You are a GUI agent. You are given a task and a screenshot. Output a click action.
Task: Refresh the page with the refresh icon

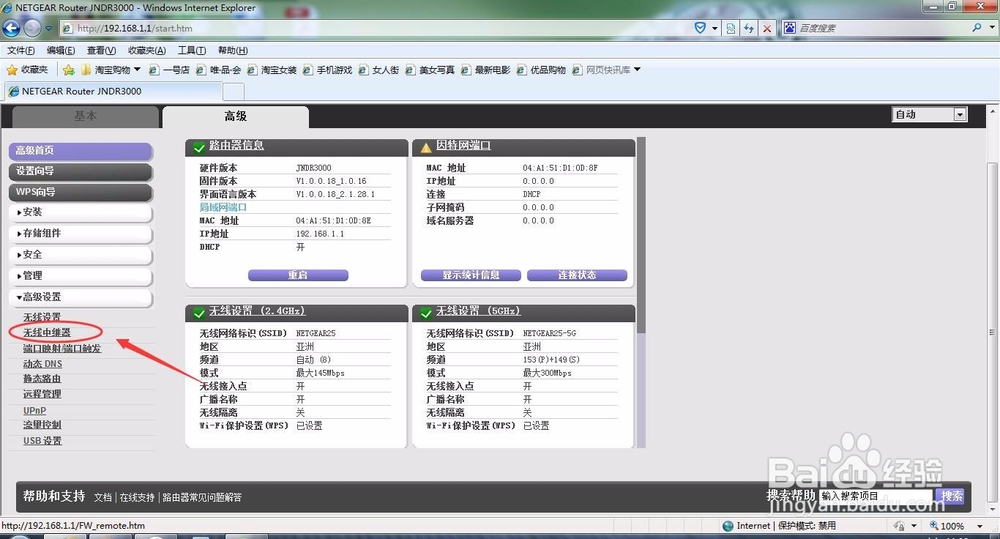(749, 28)
